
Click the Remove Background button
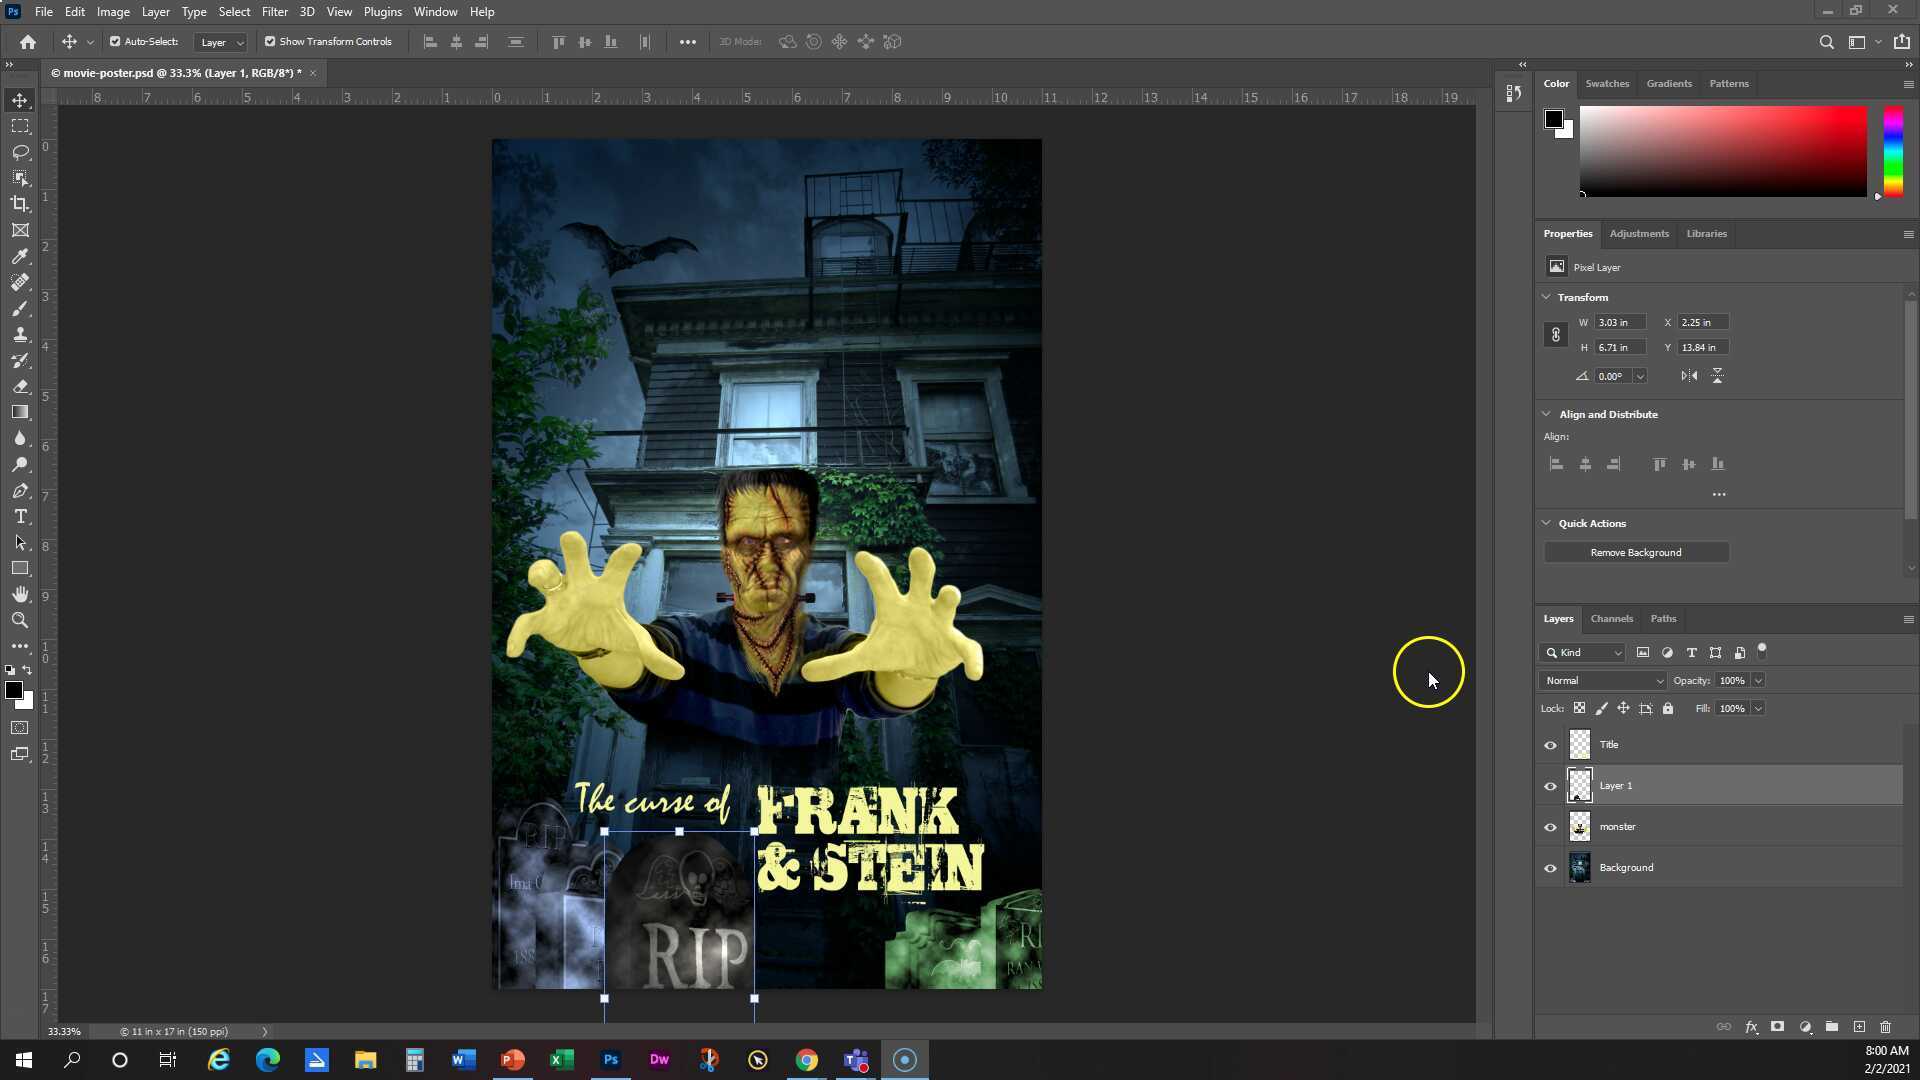coord(1636,552)
